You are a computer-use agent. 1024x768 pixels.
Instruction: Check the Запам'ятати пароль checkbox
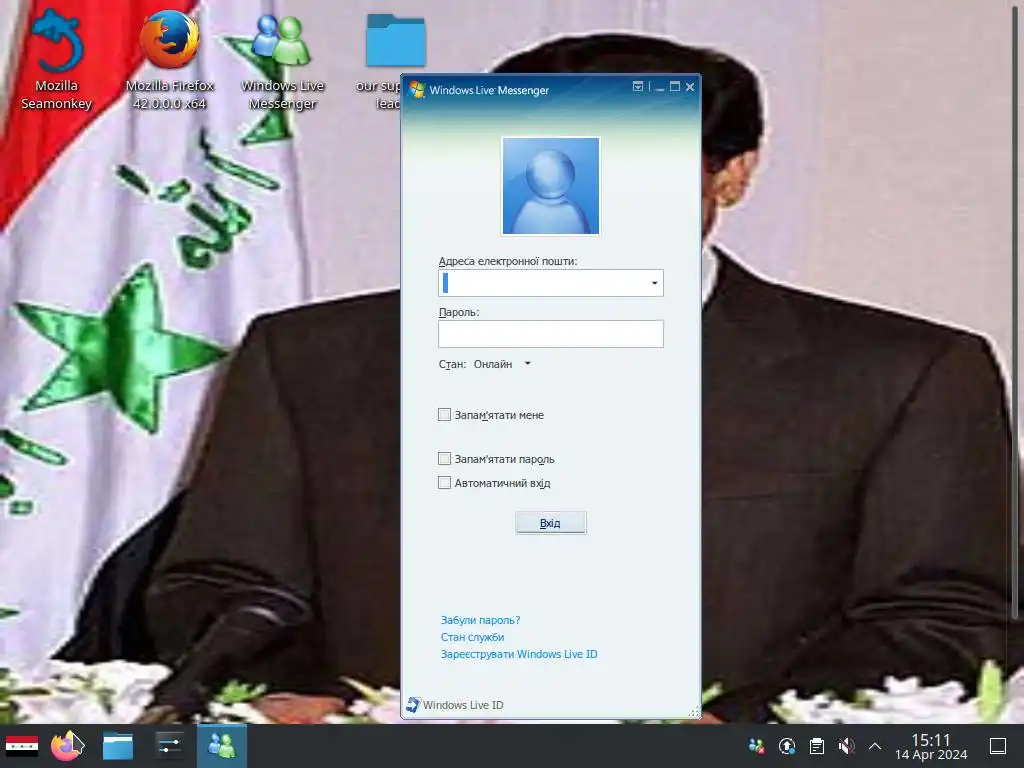point(444,459)
